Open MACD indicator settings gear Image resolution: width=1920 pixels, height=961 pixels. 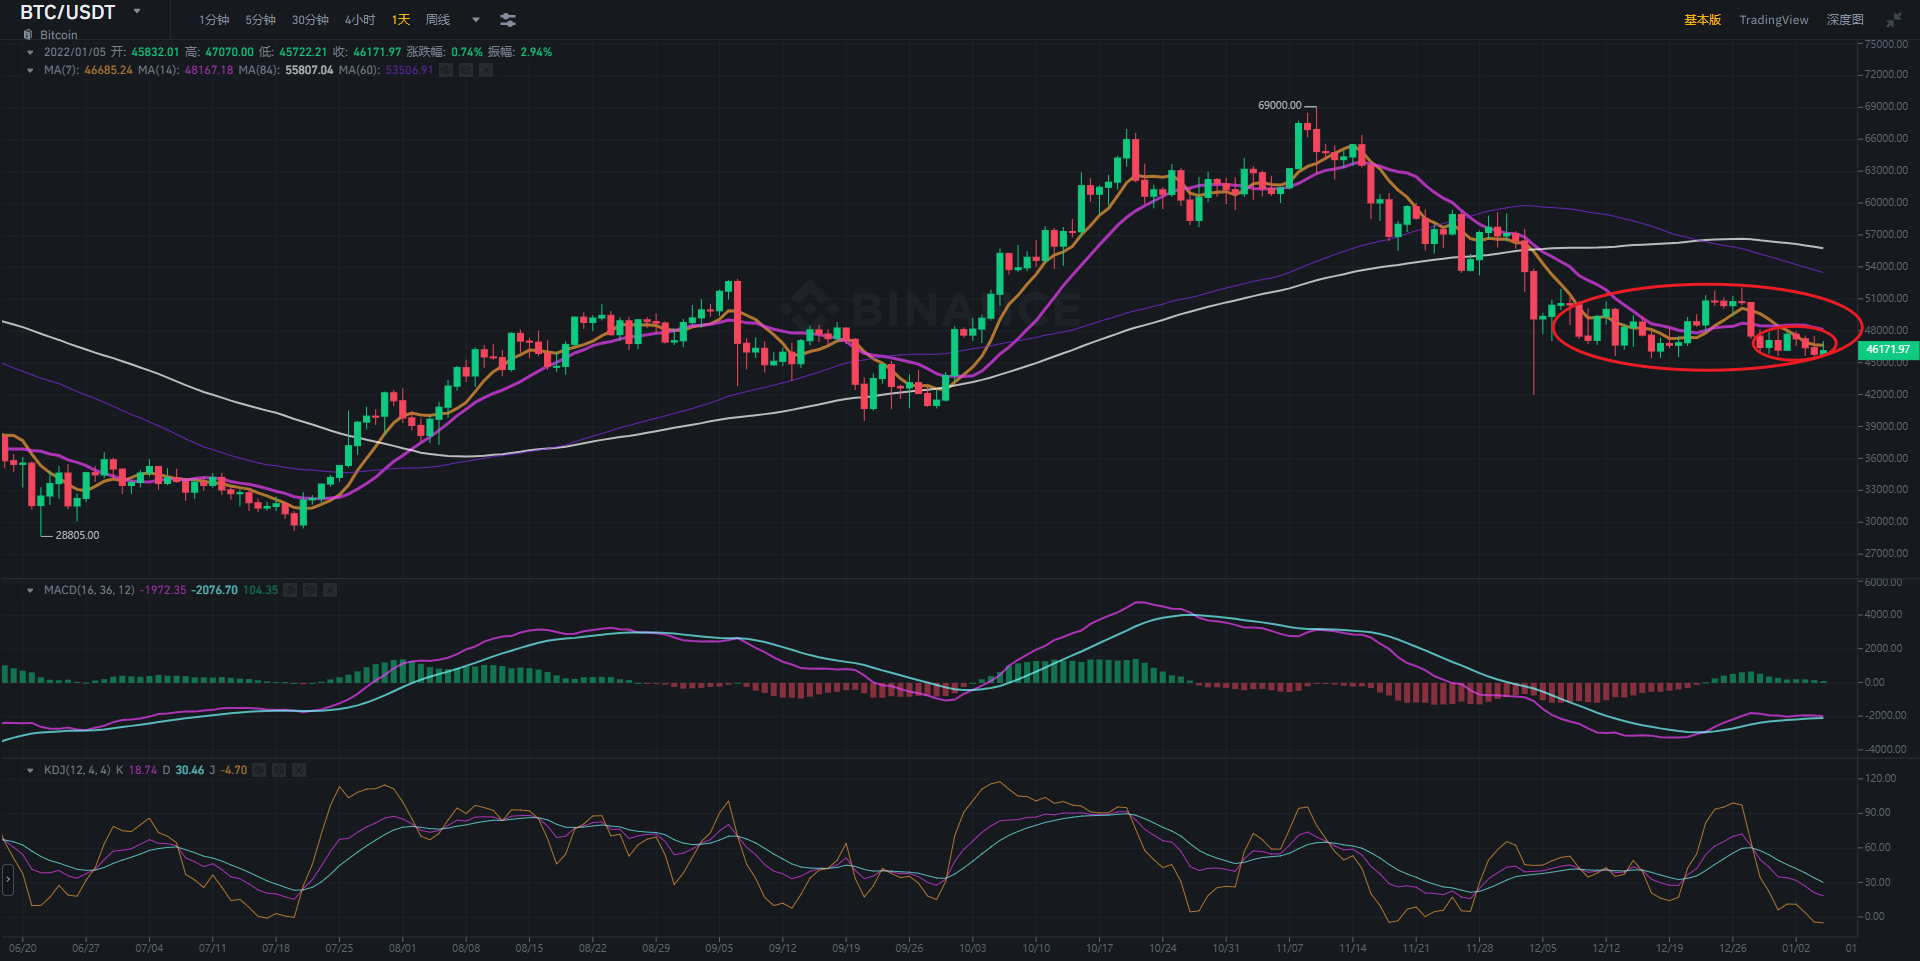point(310,590)
